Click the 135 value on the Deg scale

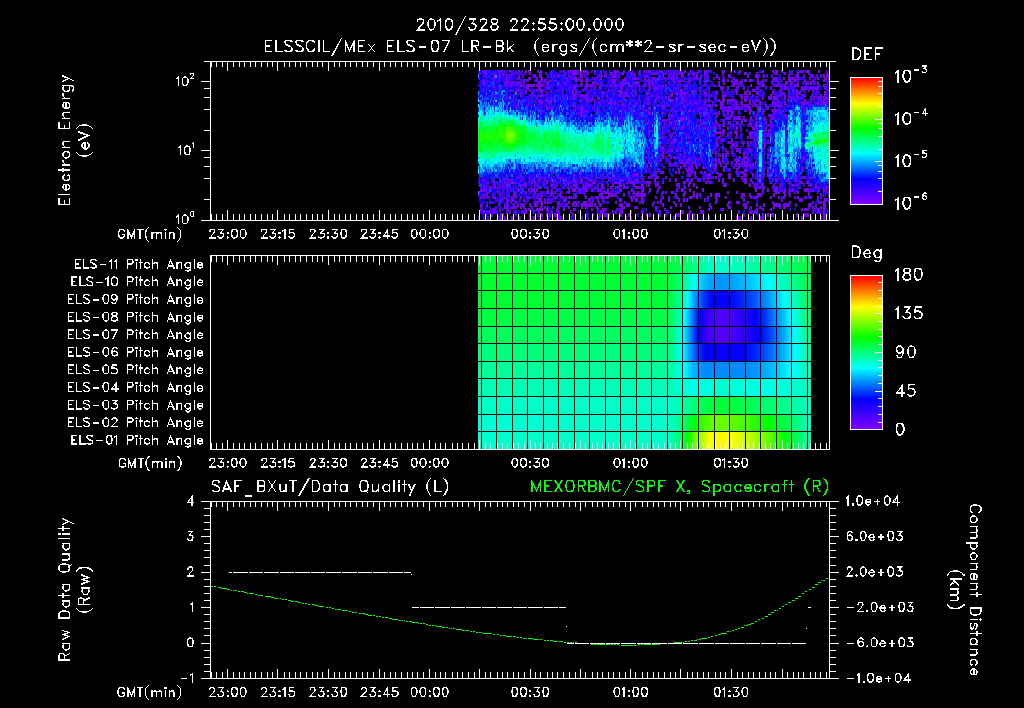(908, 314)
